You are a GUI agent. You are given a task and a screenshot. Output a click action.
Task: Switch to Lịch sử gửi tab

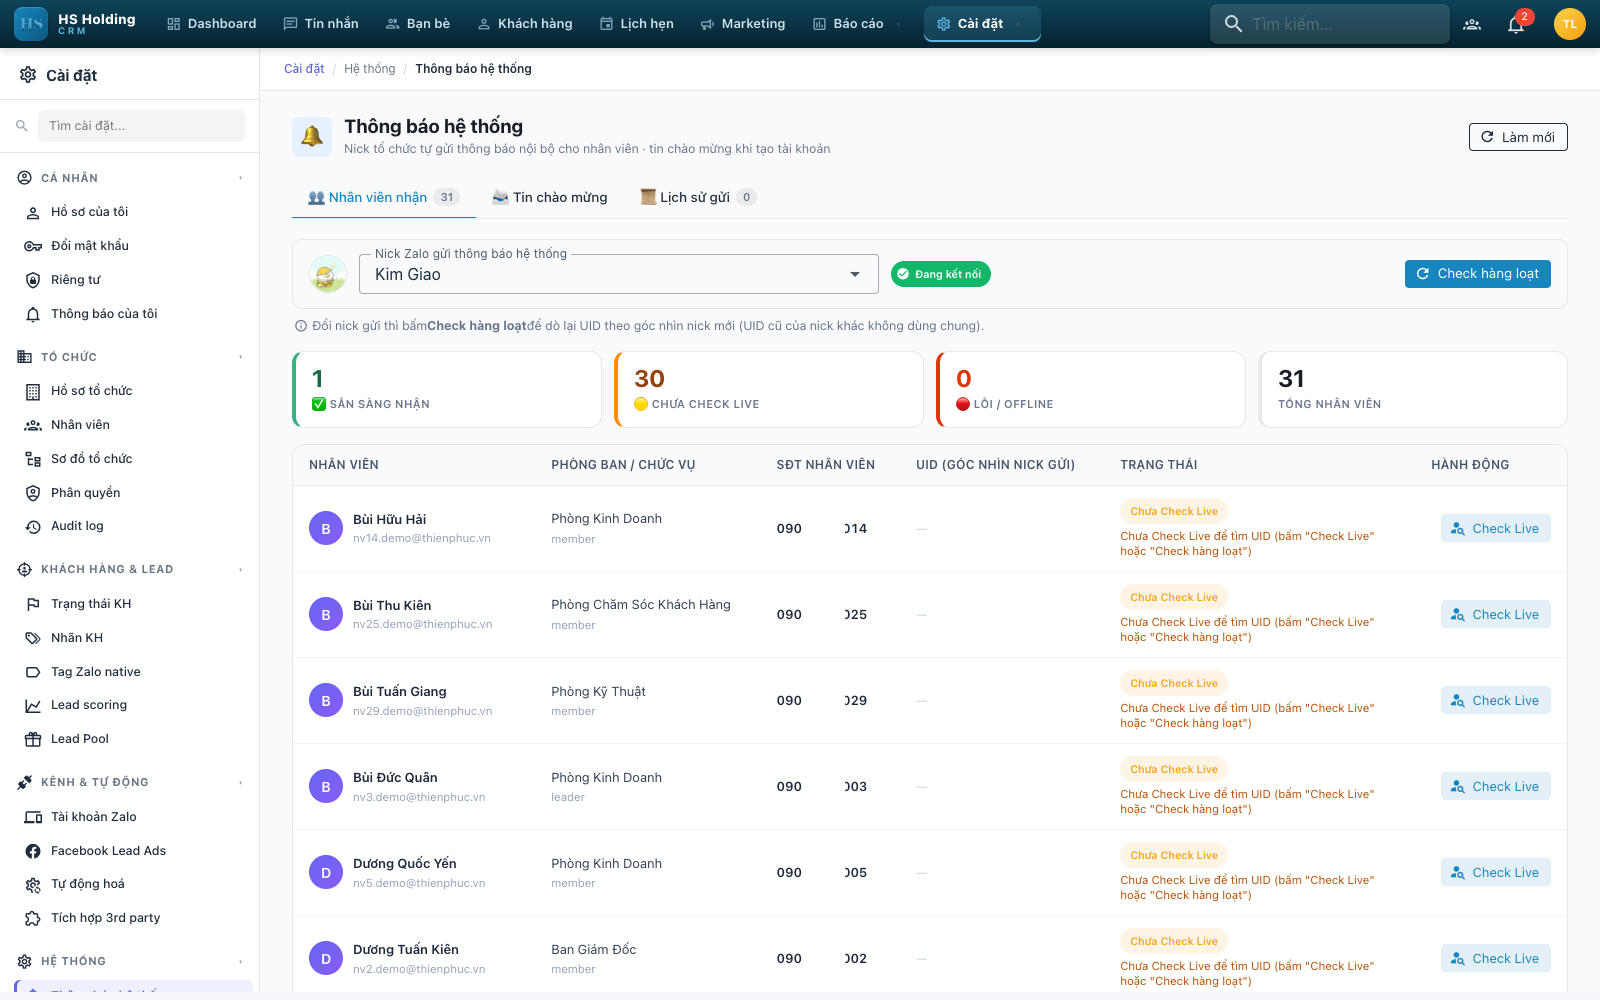(697, 197)
